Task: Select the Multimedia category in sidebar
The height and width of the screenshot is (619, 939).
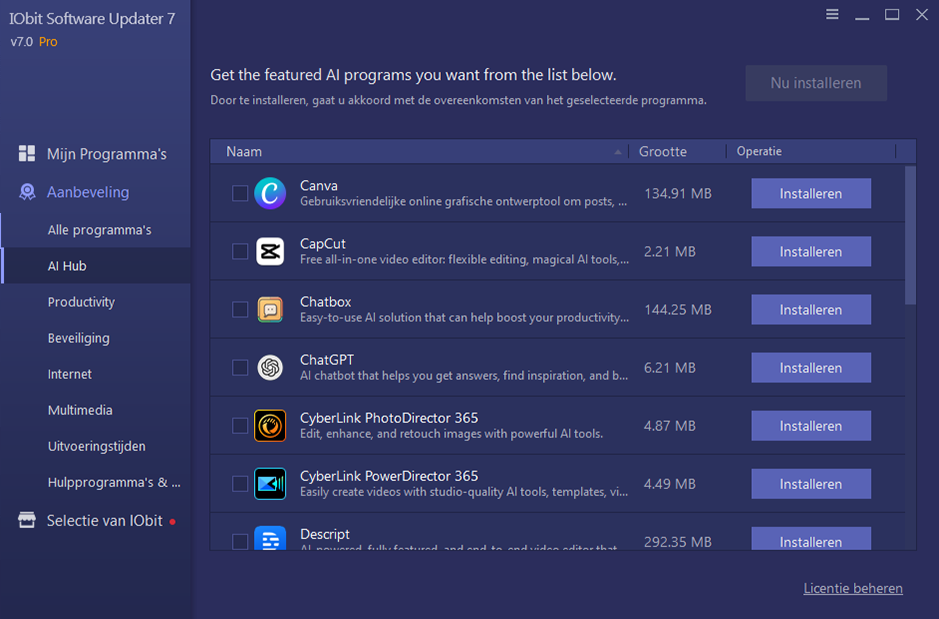Action: pyautogui.click(x=80, y=410)
